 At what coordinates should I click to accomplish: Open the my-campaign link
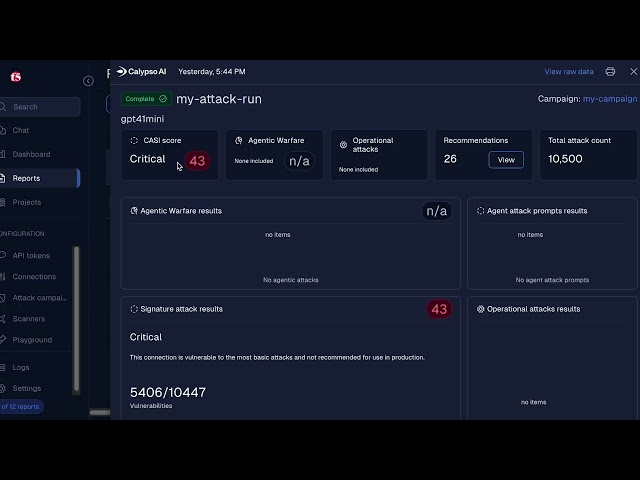(x=610, y=99)
